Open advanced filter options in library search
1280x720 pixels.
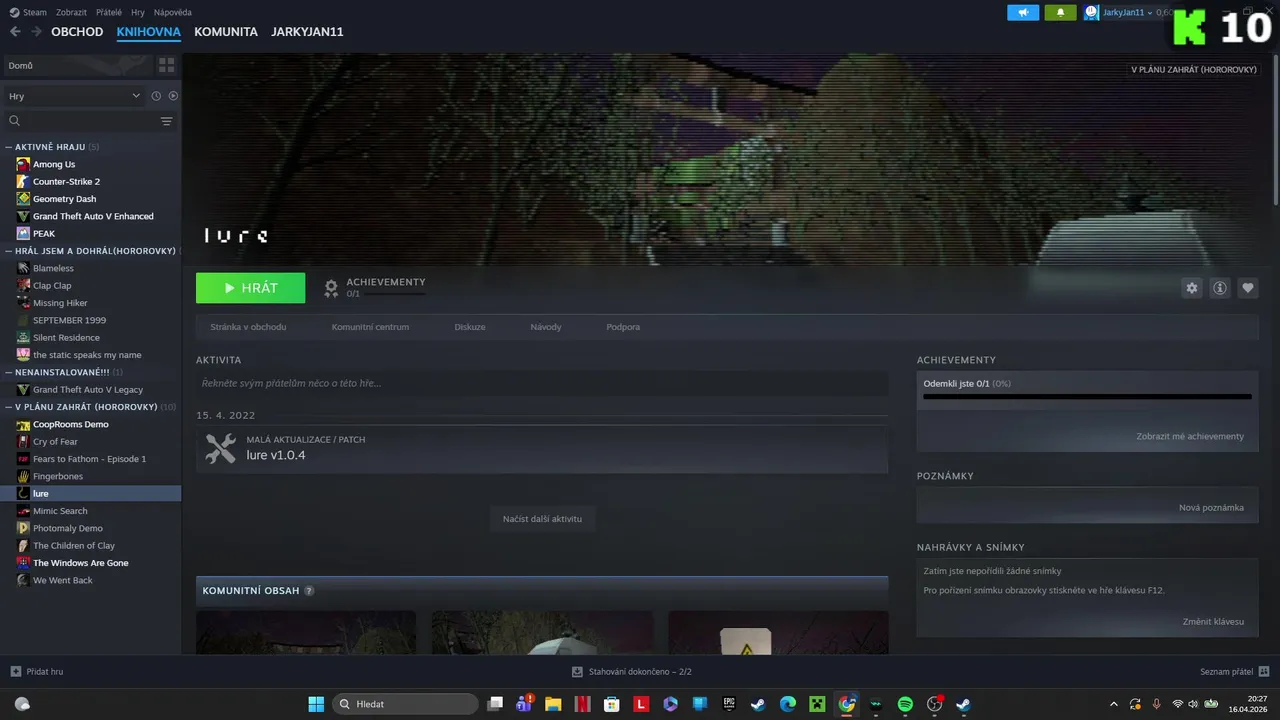click(x=166, y=121)
